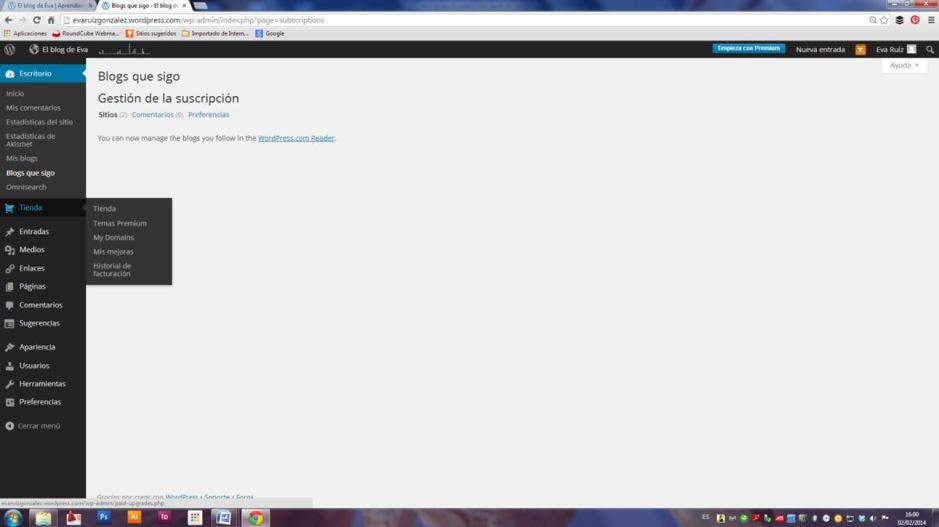Launch Photoshop from the taskbar
The image size is (939, 527).
pos(103,517)
